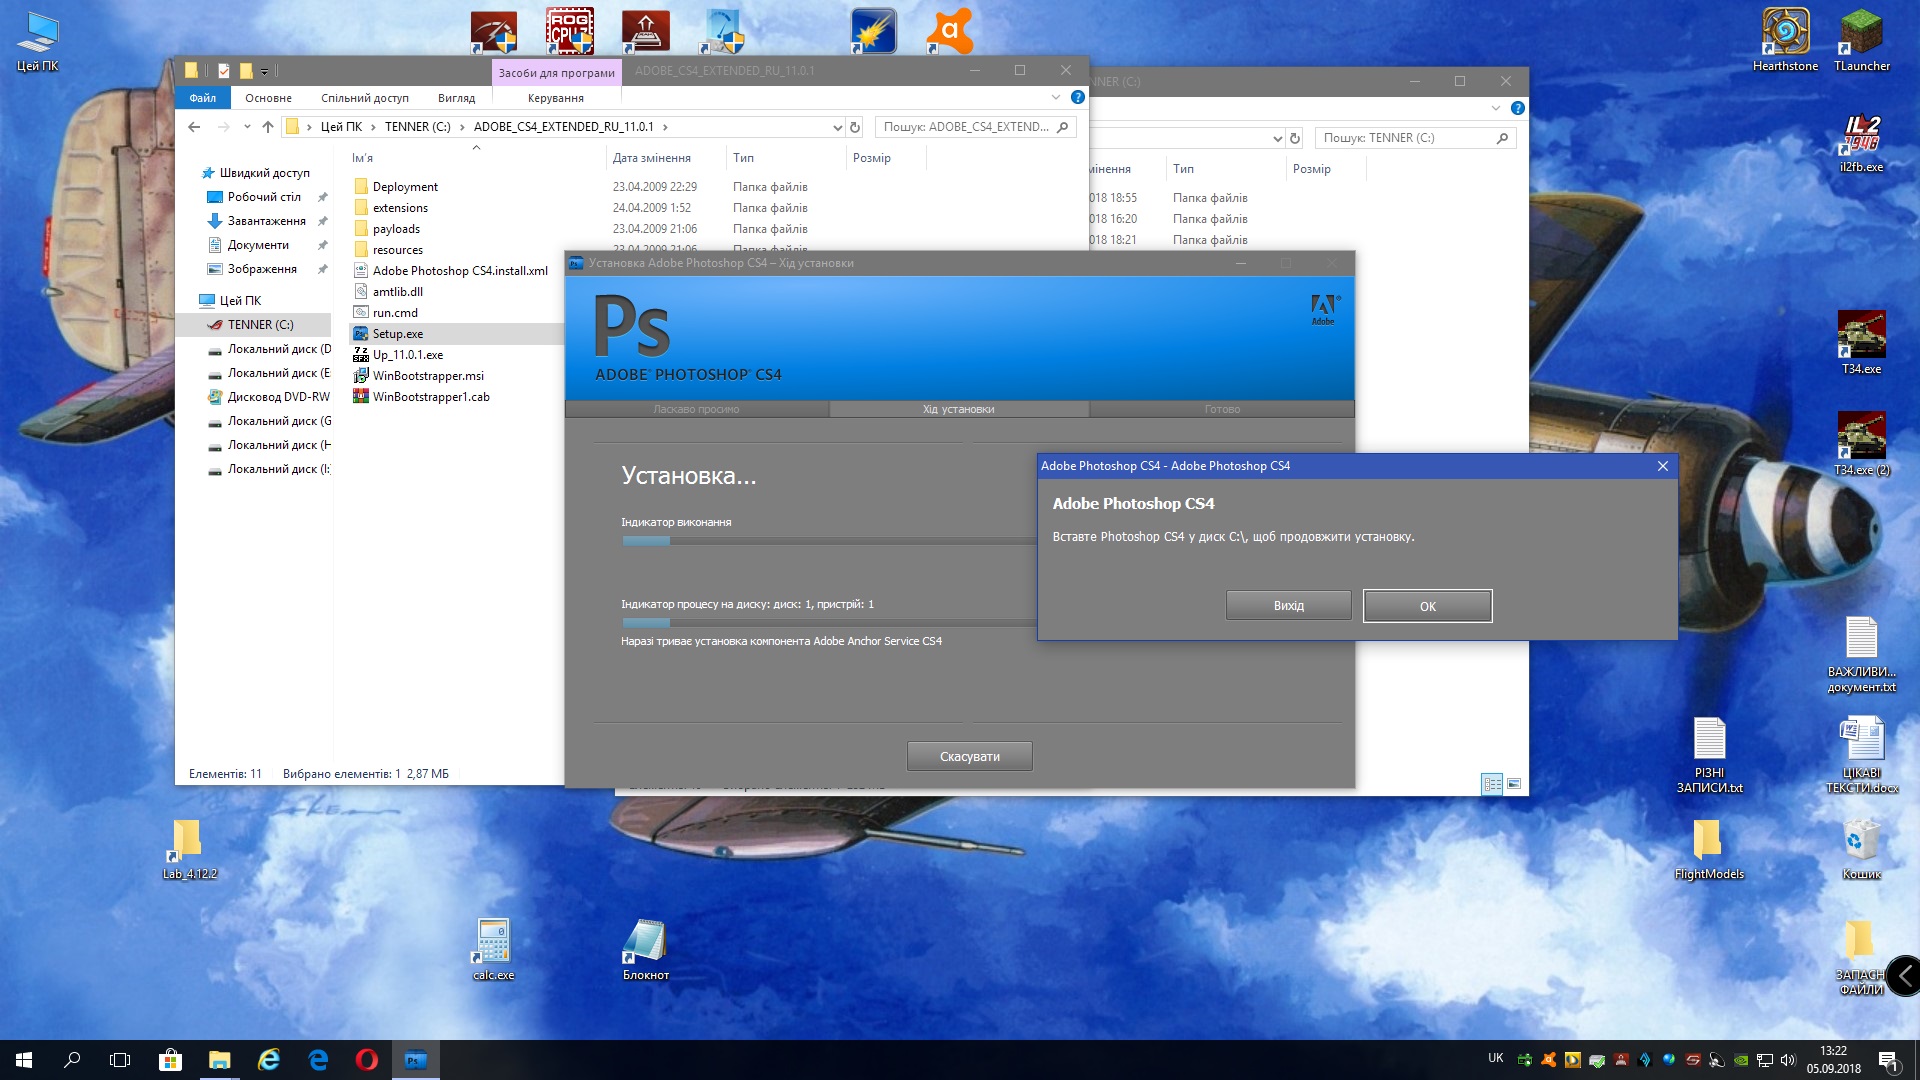Click the ADOBE_CS4_EXTEND search field
The image size is (1920, 1080).
coord(966,127)
